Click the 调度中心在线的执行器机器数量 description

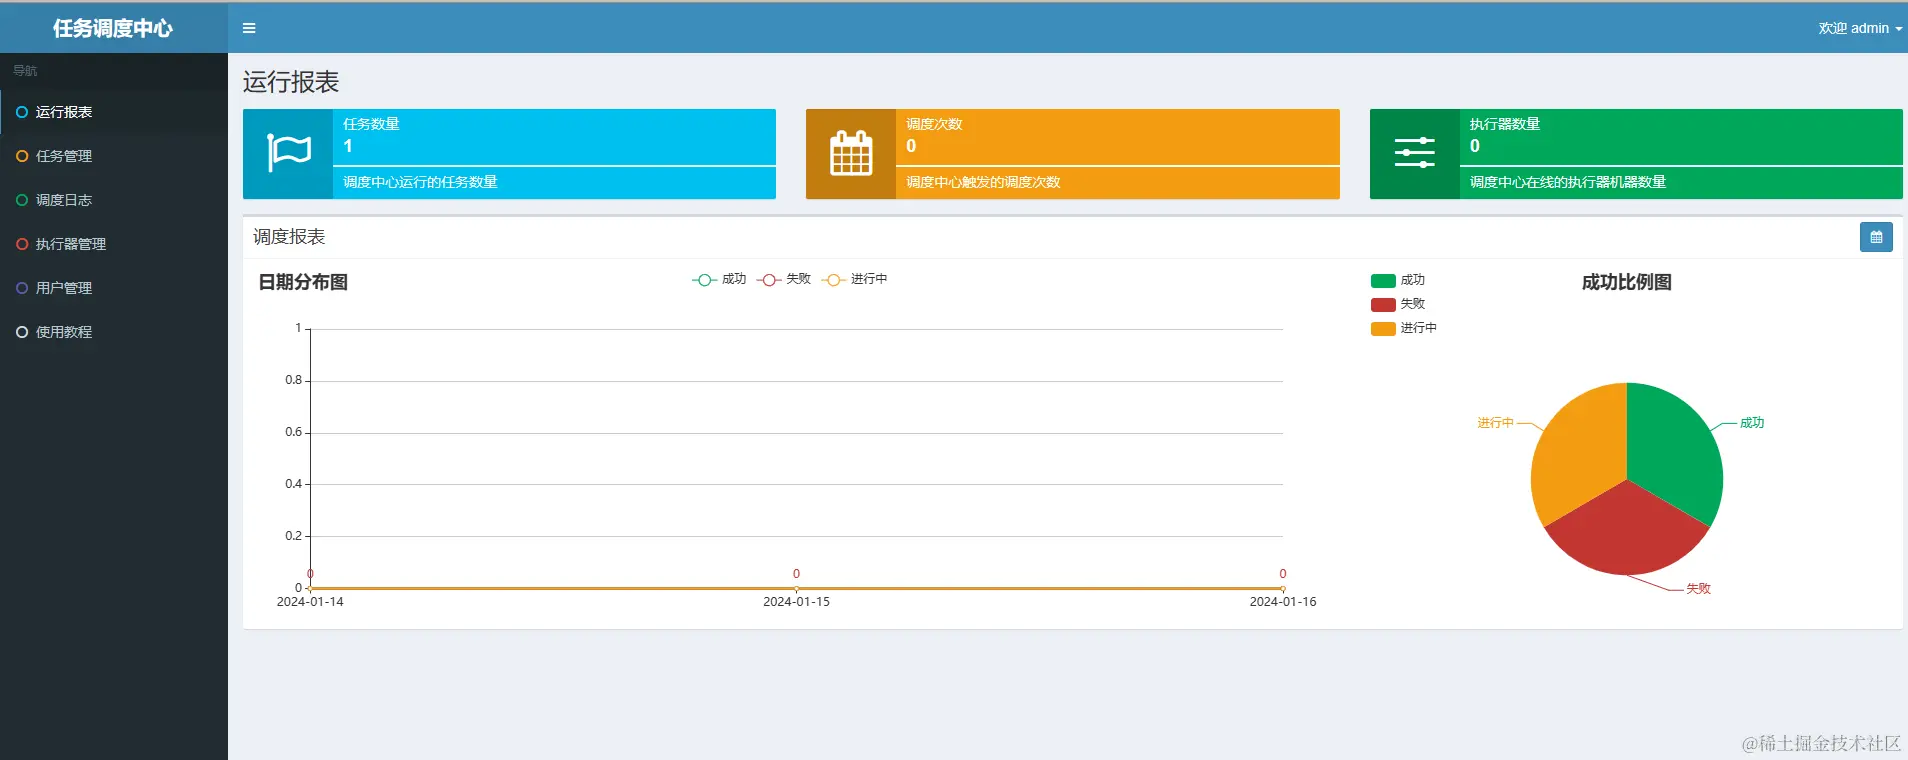[x=1568, y=182]
